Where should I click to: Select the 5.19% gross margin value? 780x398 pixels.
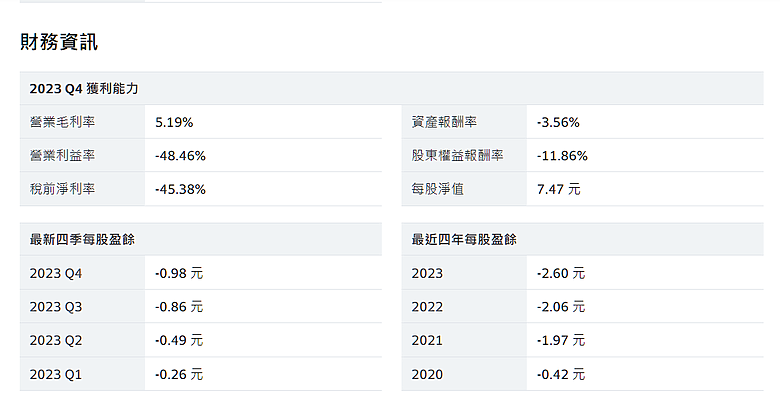coord(174,122)
